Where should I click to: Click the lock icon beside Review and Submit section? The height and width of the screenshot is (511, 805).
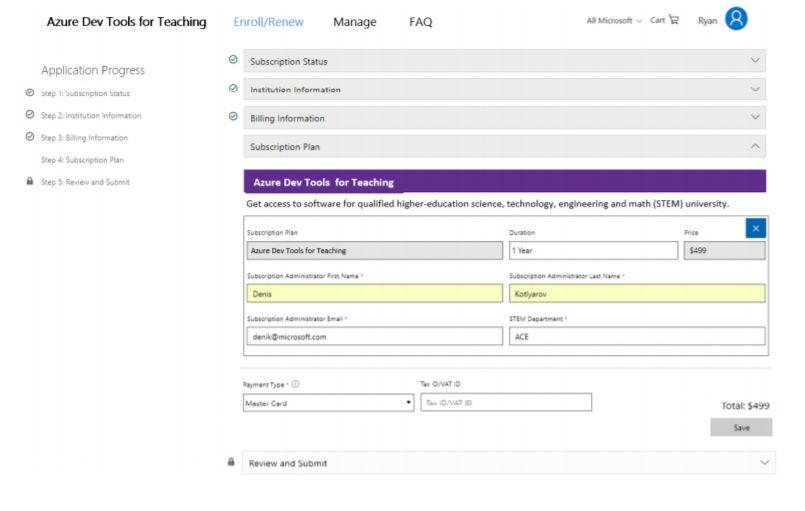(x=231, y=462)
